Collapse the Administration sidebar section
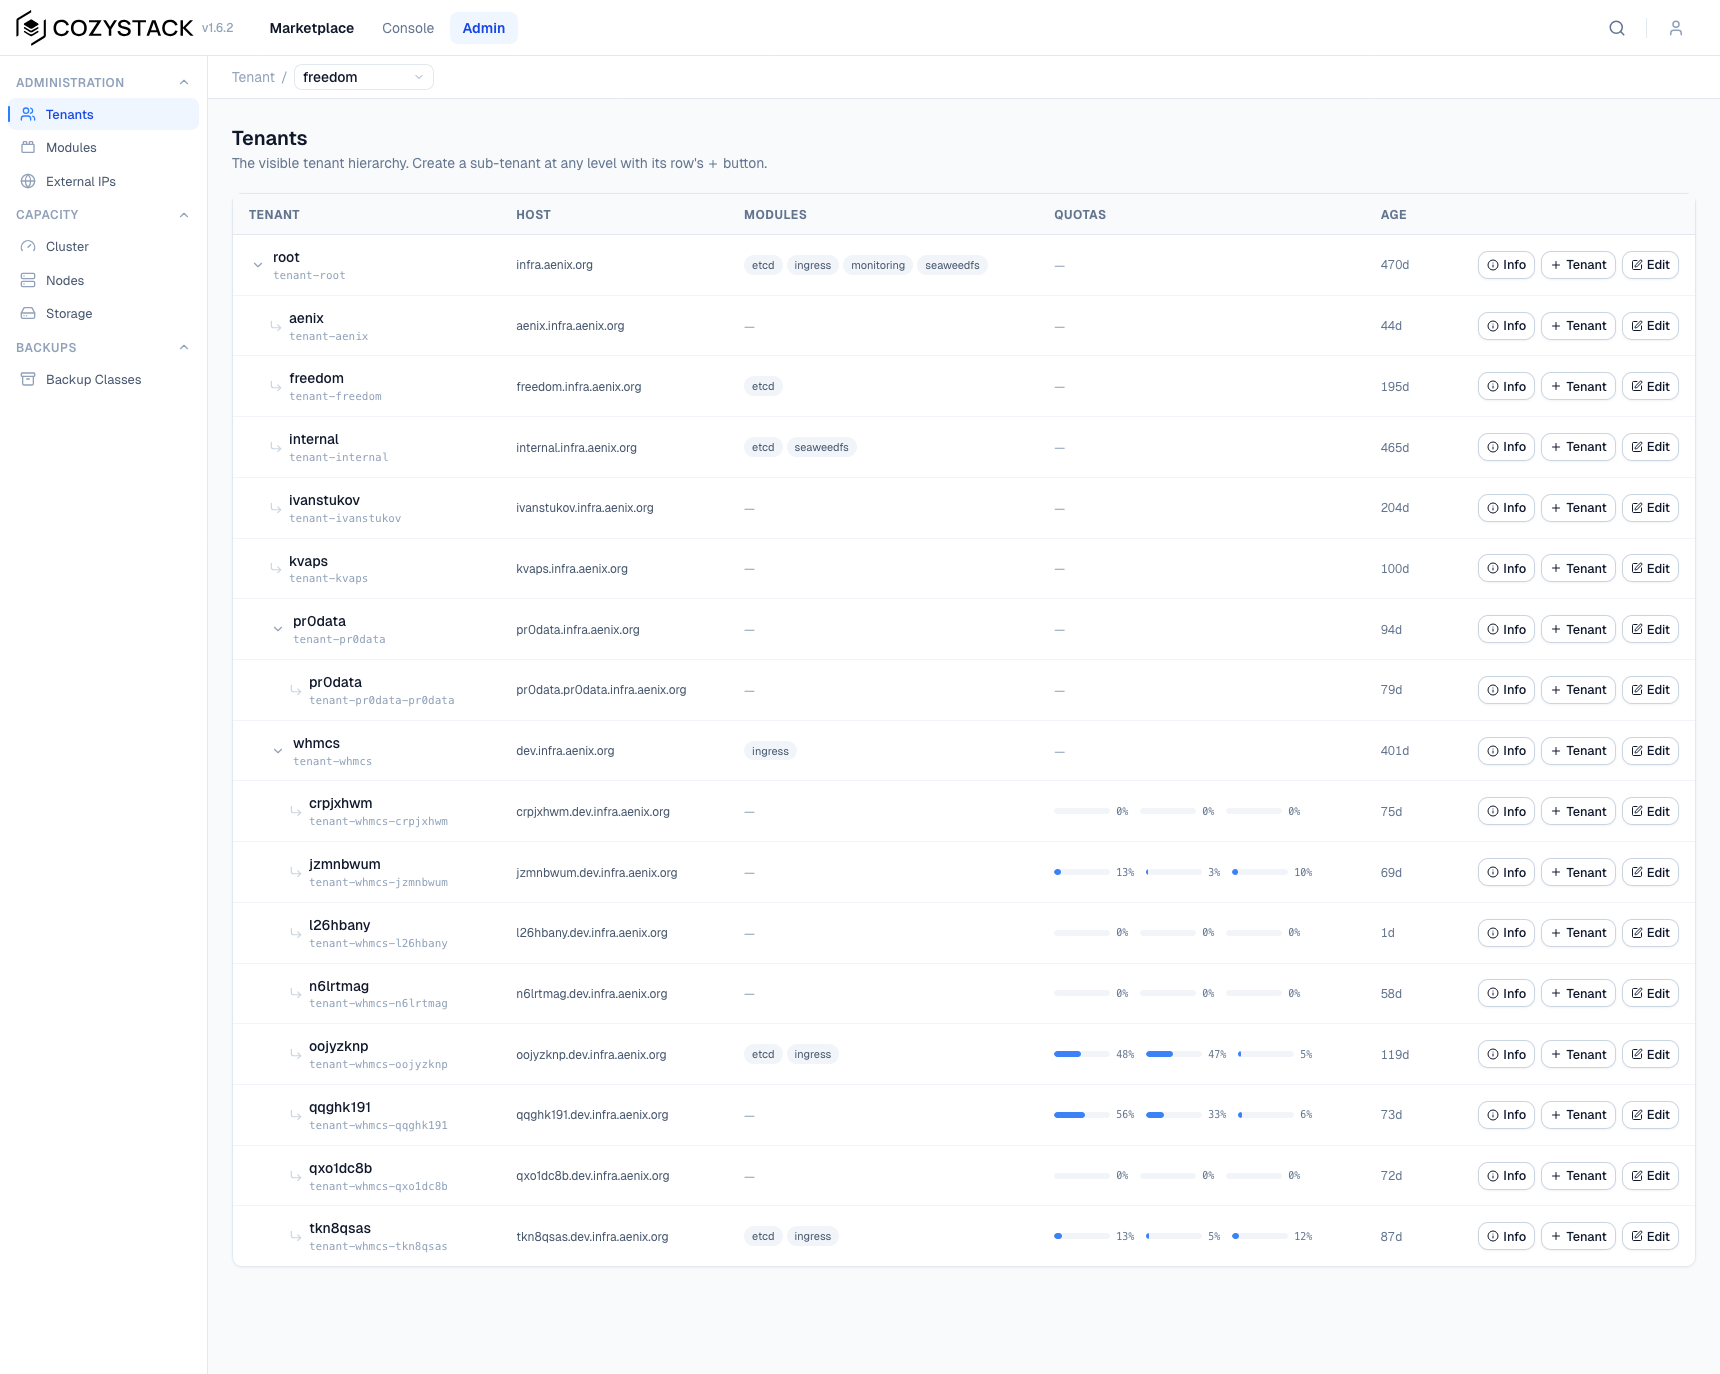The width and height of the screenshot is (1720, 1374). pos(184,82)
